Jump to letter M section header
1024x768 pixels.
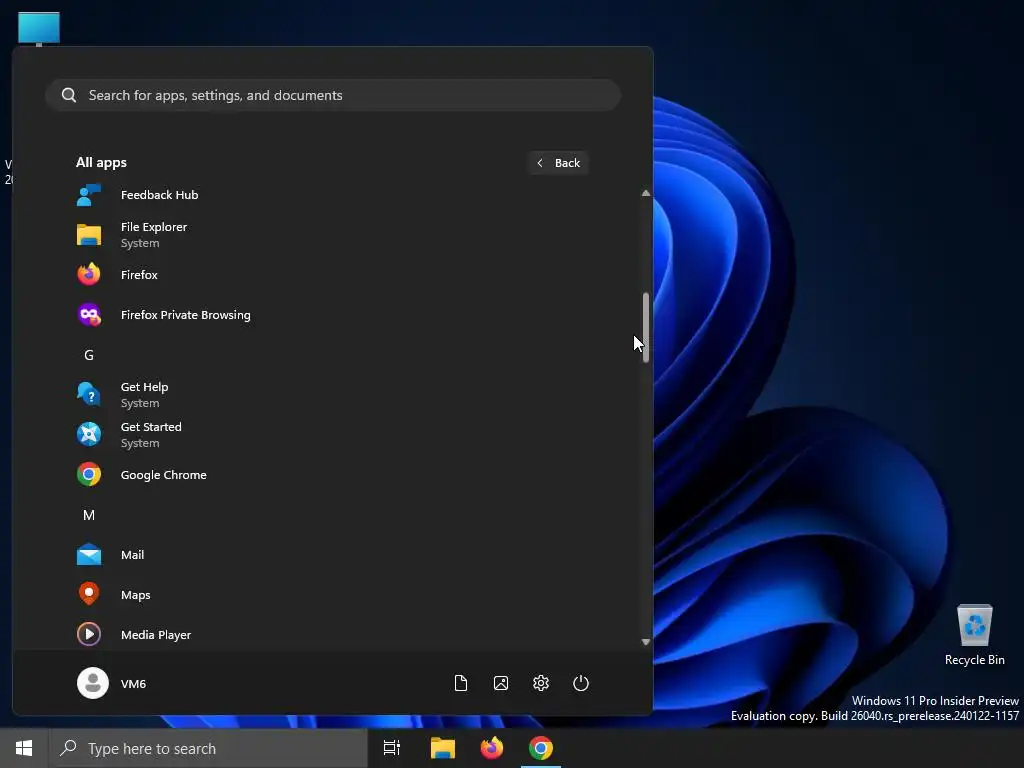89,515
